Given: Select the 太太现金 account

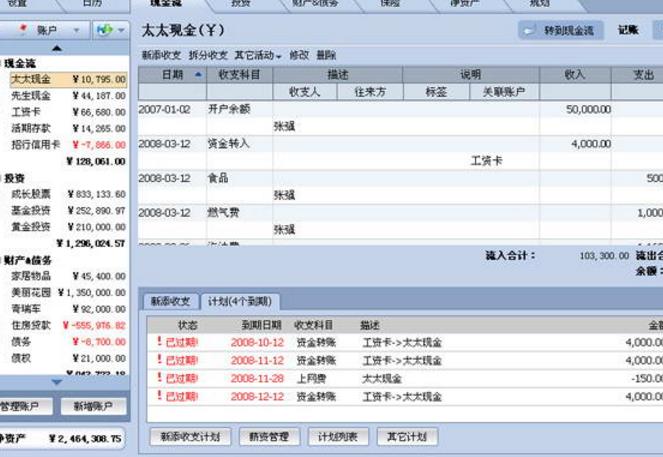Looking at the screenshot, I should click(x=68, y=79).
